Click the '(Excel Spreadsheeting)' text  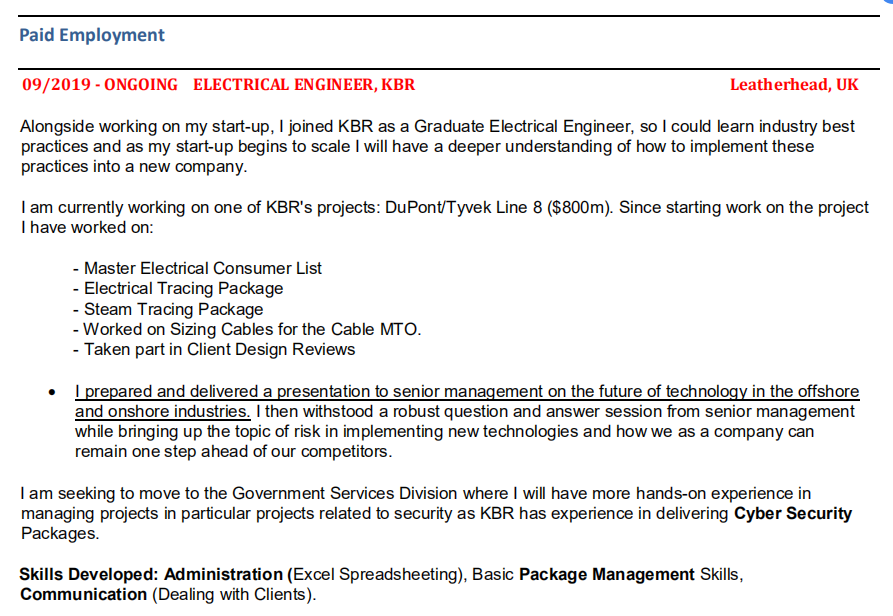(377, 575)
